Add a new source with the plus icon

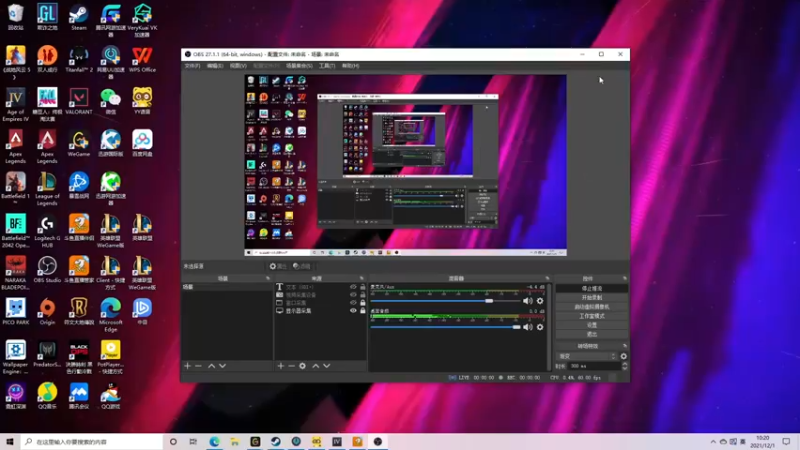coord(281,366)
